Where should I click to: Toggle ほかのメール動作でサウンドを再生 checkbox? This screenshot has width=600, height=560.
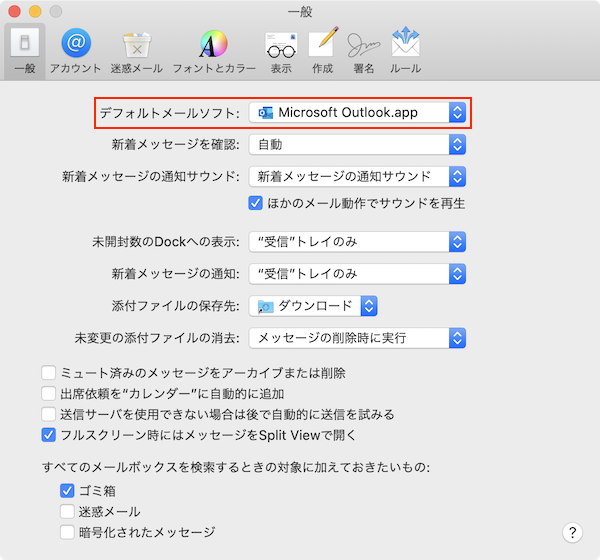[255, 203]
